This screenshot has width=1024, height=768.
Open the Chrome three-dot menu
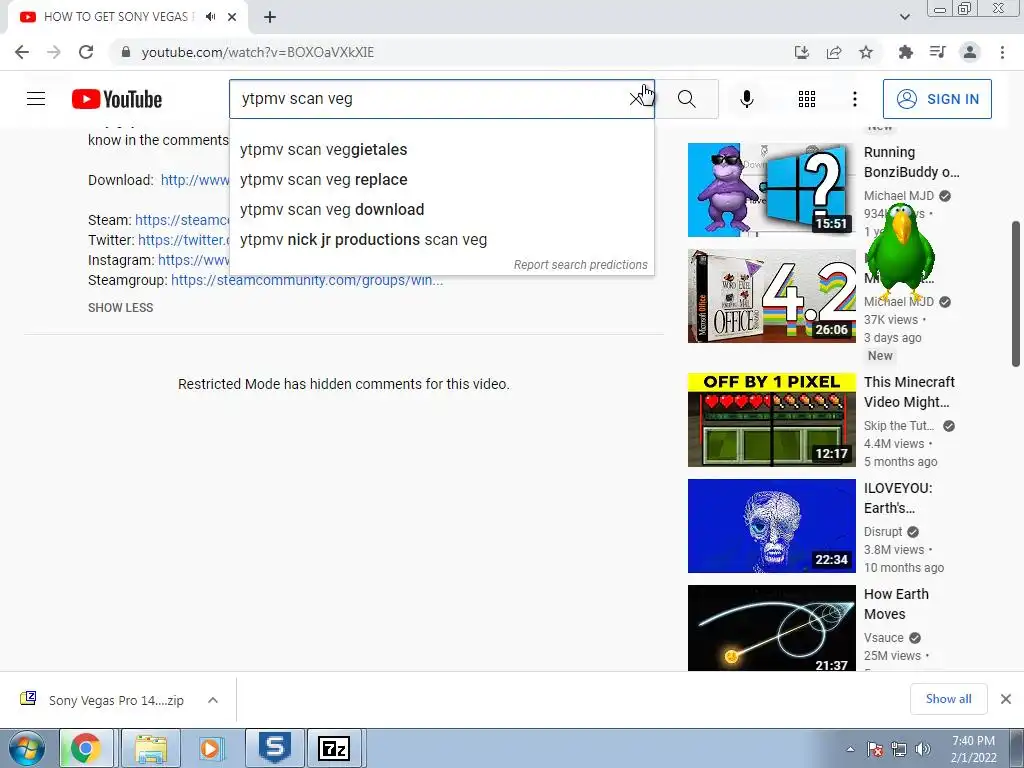pos(1002,52)
